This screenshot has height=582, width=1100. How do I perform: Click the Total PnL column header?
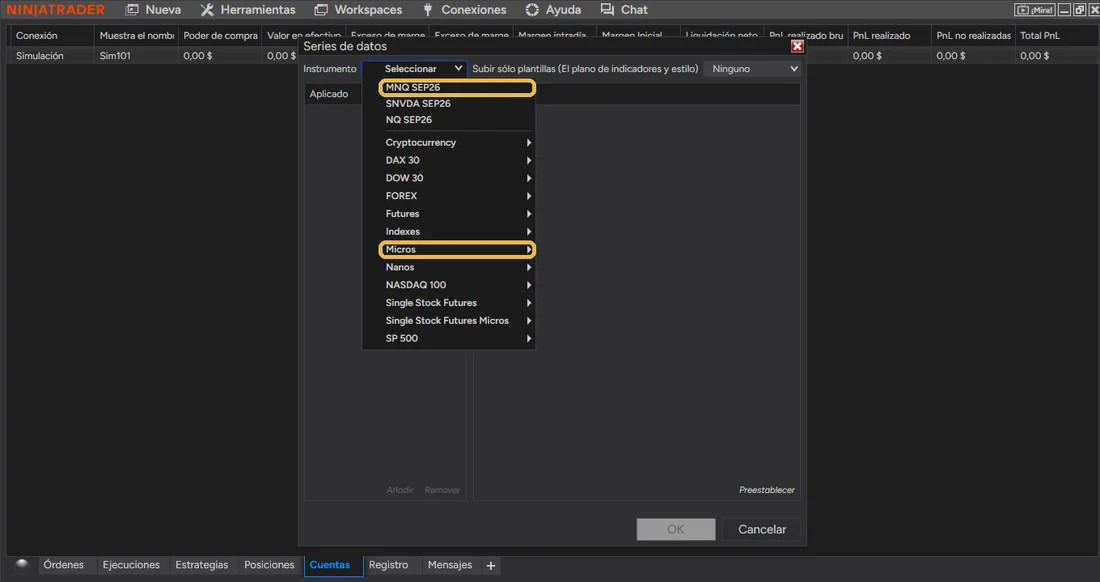tap(1056, 36)
